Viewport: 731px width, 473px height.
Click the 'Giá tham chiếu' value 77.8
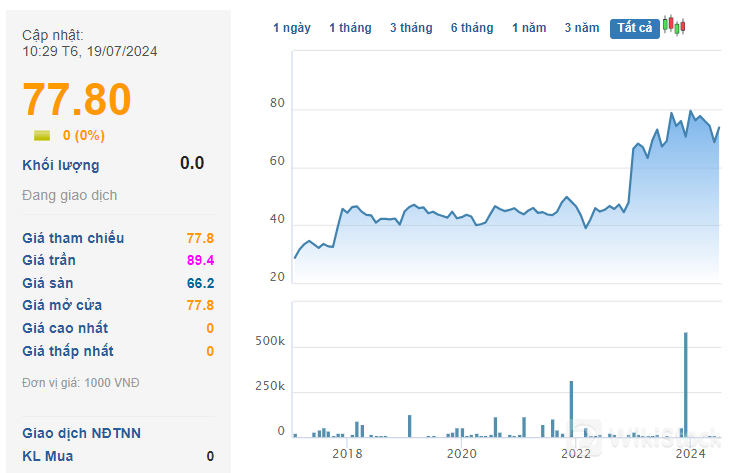point(200,238)
